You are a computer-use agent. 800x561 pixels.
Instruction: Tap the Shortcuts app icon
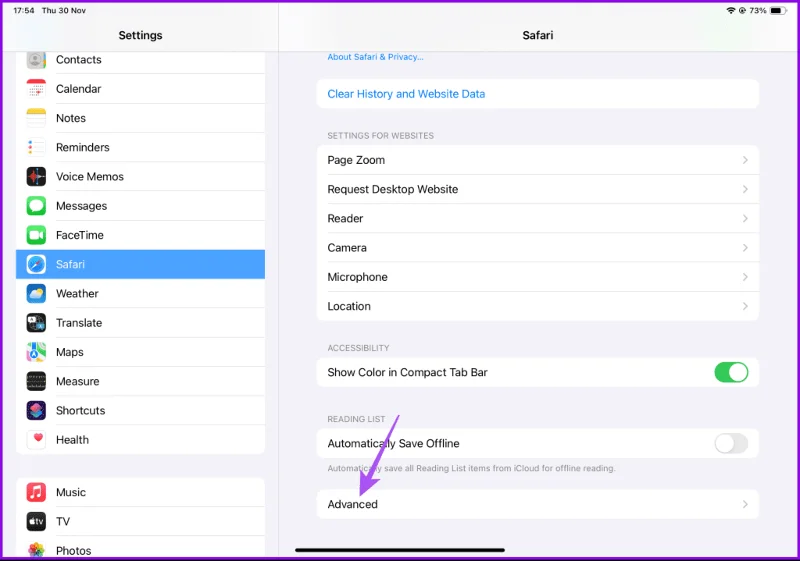coord(36,411)
